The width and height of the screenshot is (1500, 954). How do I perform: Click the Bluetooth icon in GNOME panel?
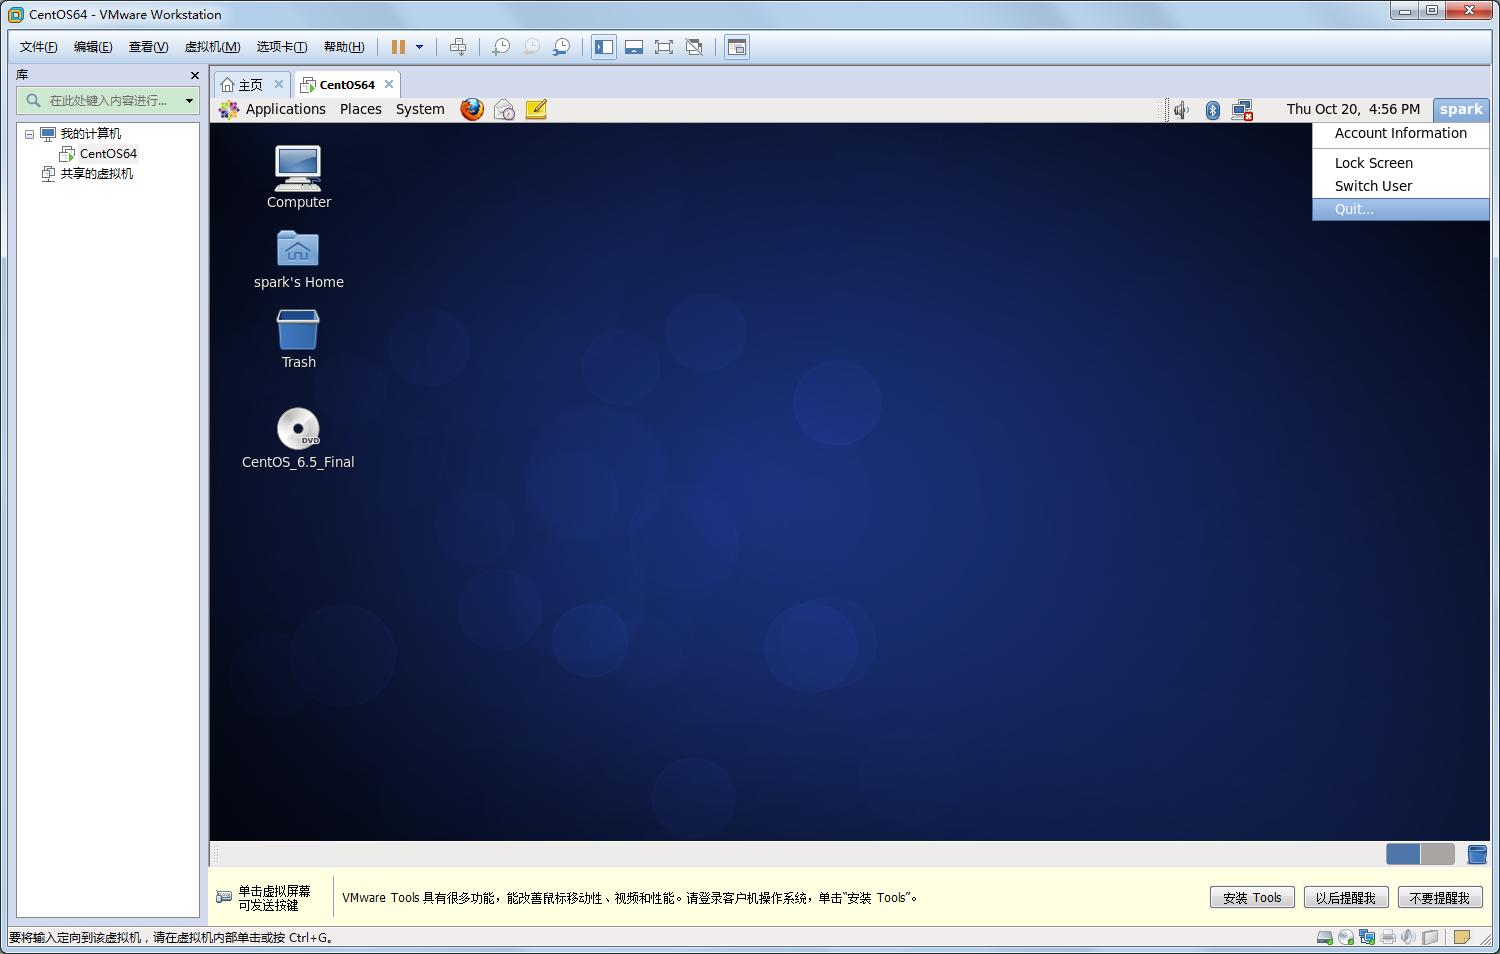tap(1212, 110)
